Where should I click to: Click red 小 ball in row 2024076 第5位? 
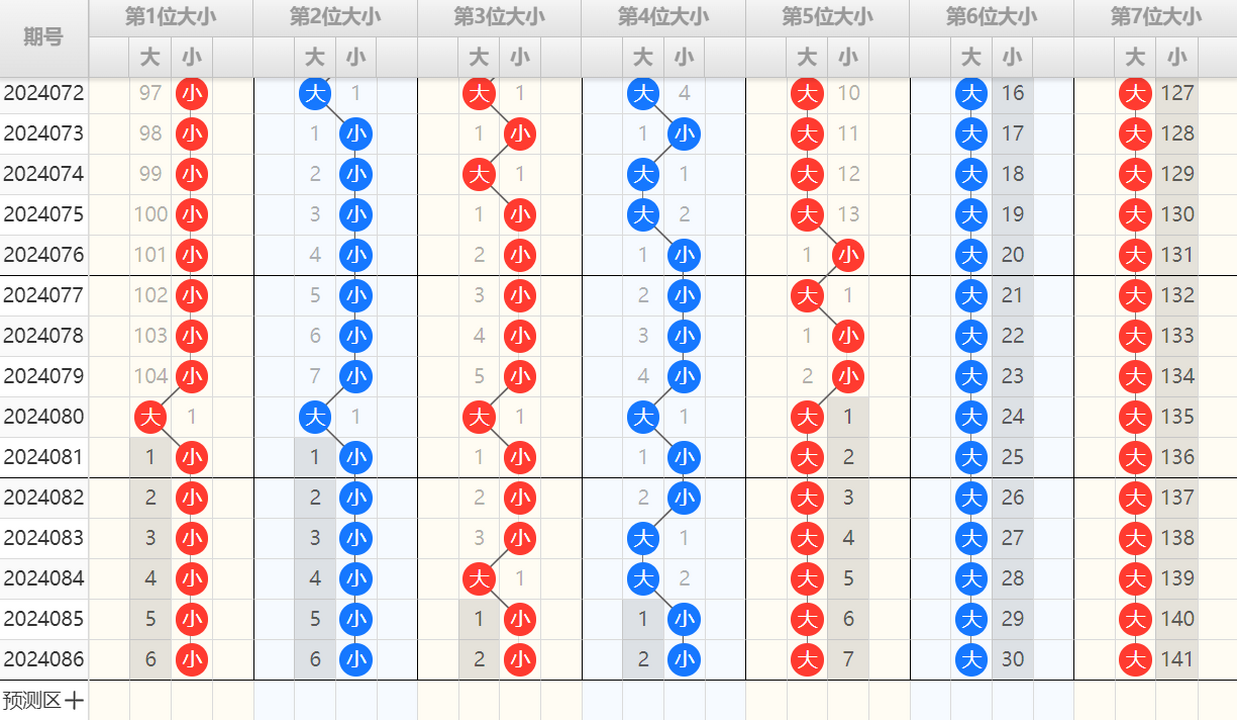click(x=848, y=255)
